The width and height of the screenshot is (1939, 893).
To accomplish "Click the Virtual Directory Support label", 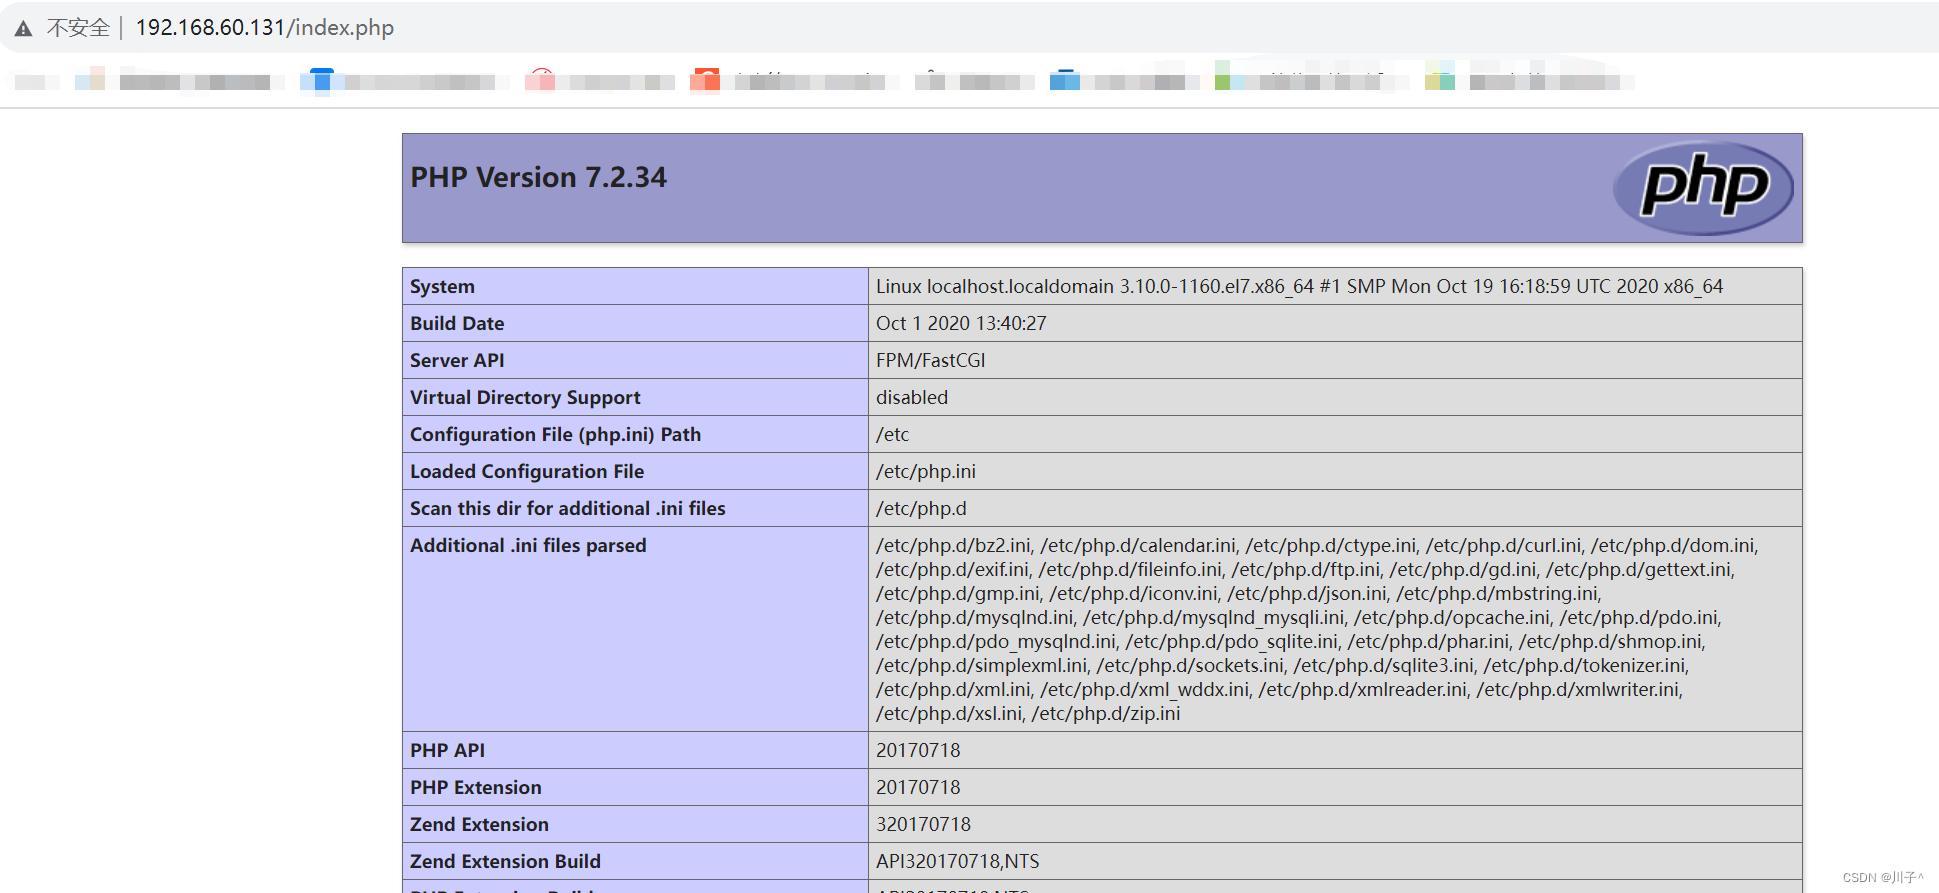I will (525, 398).
